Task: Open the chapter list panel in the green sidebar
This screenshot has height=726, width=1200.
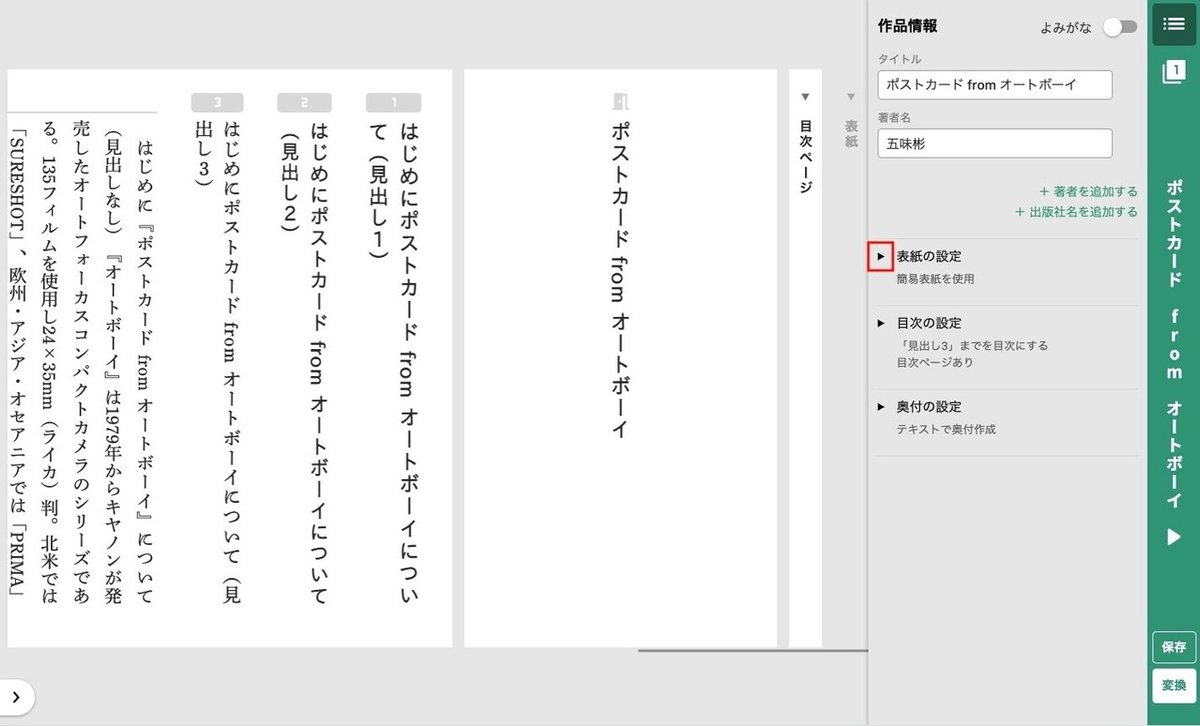Action: pos(1173,24)
